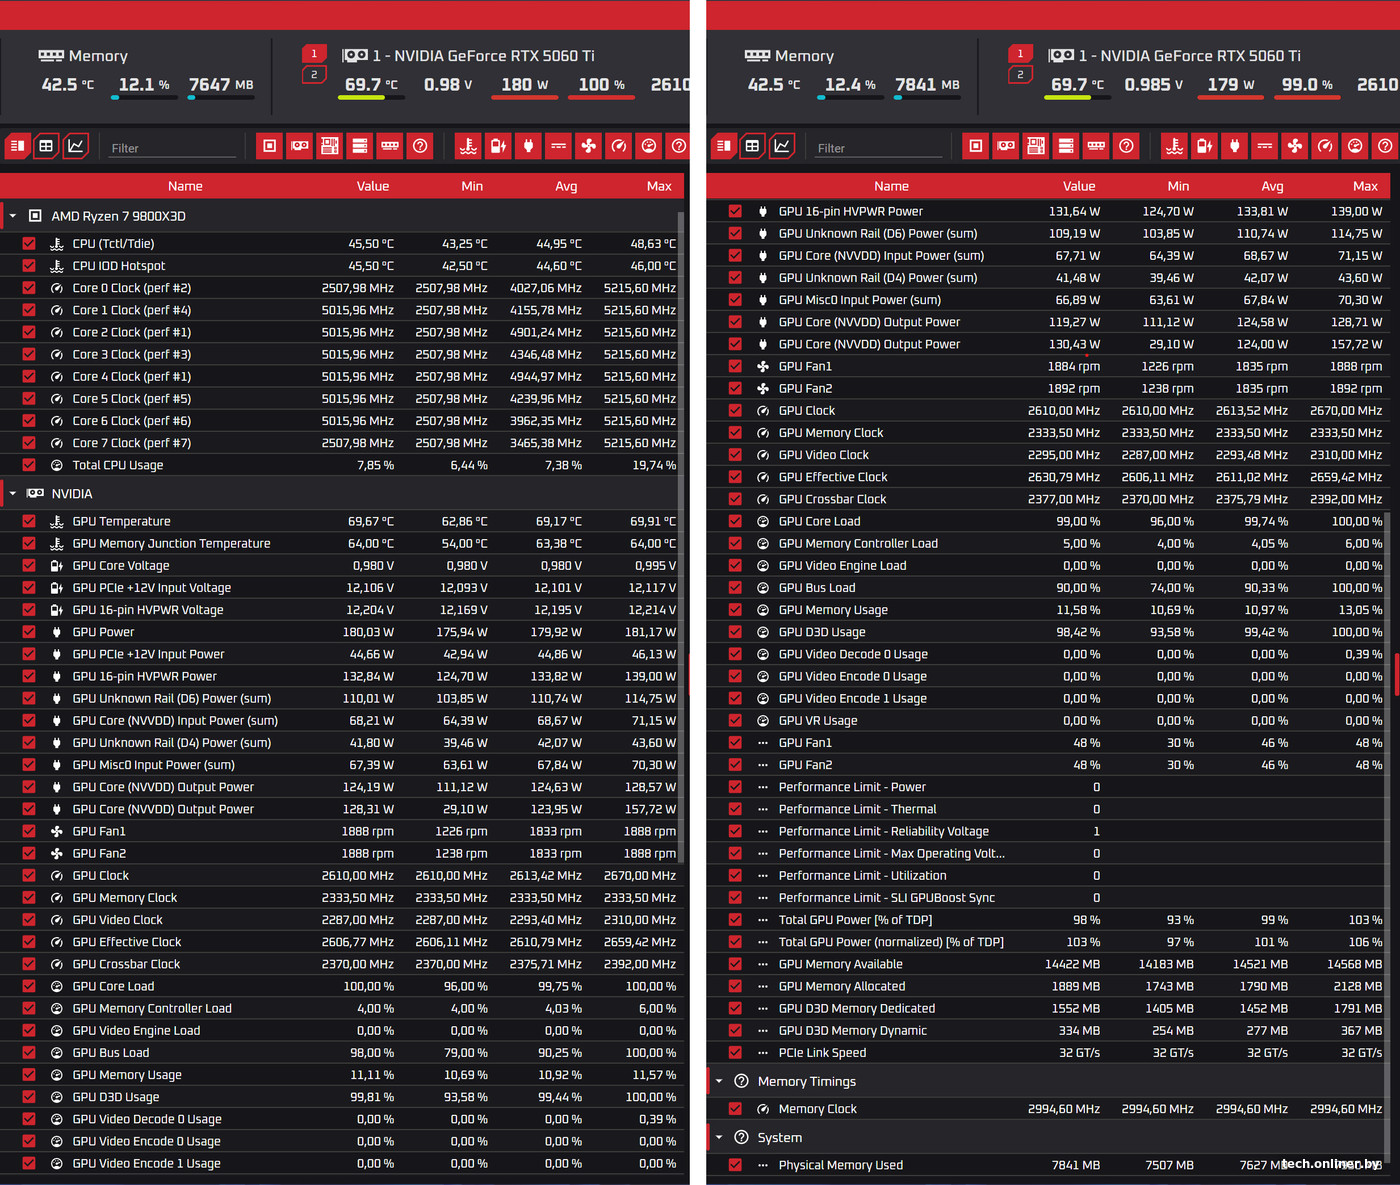This screenshot has height=1185, width=1400.
Task: Sort by Name column in left panel
Action: [185, 186]
